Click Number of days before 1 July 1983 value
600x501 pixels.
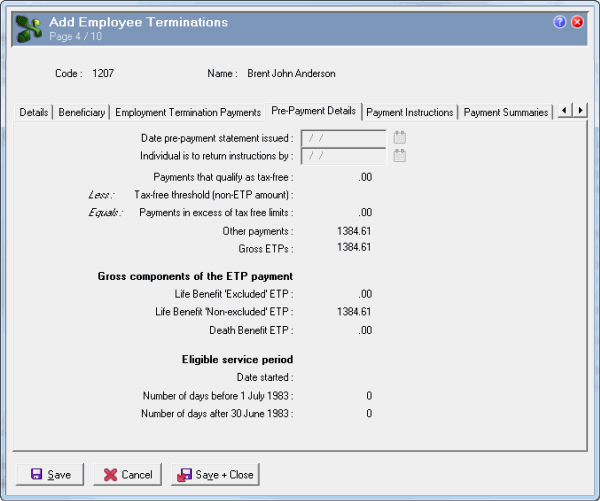coord(369,395)
